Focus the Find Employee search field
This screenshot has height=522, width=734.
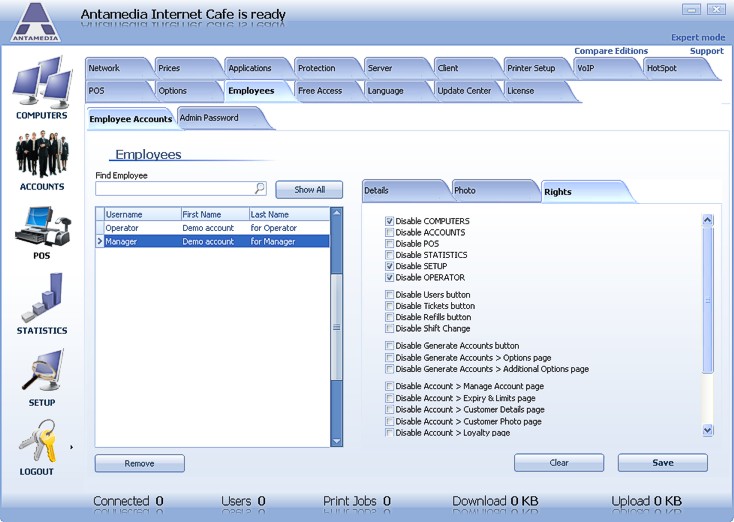click(x=181, y=189)
